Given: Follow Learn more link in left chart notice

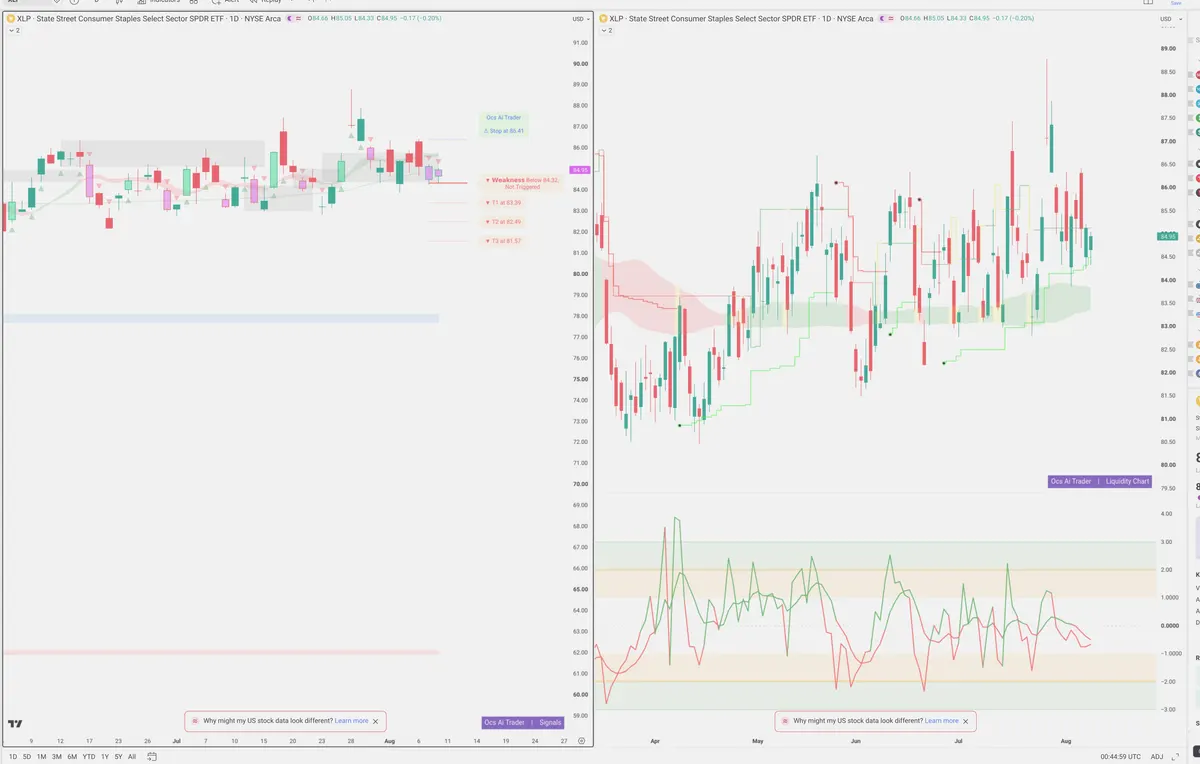Looking at the screenshot, I should click(351, 720).
